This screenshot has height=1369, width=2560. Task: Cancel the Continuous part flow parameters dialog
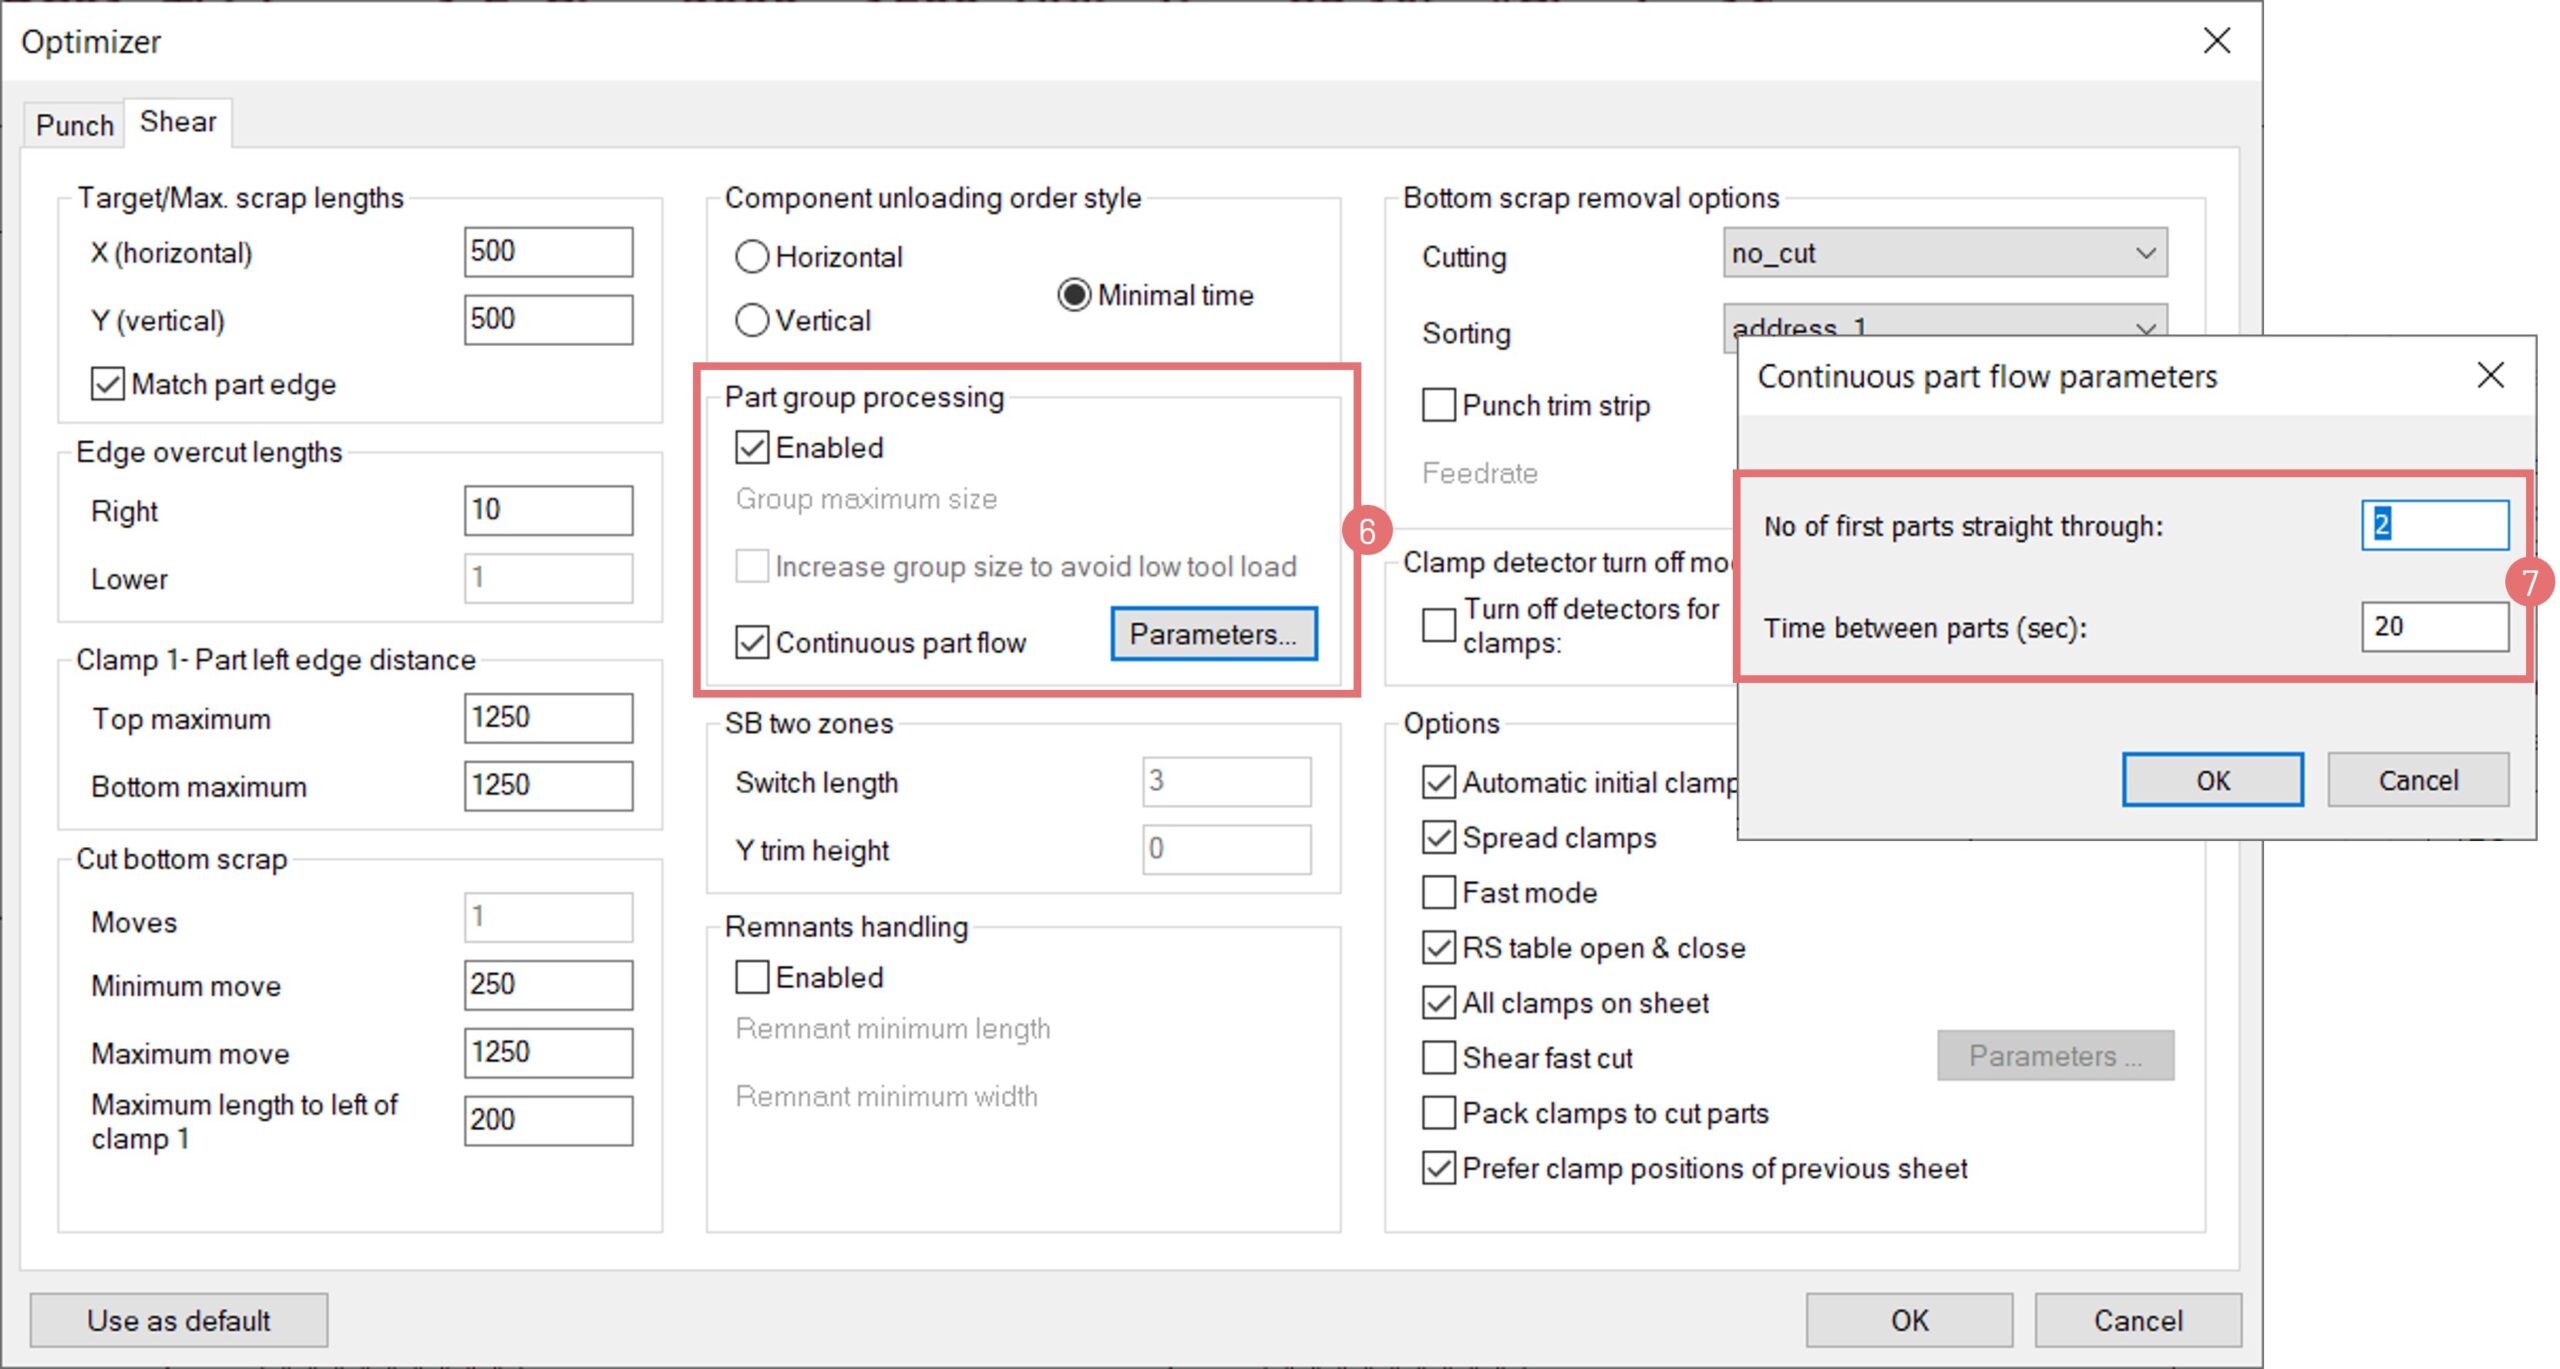(x=2417, y=780)
